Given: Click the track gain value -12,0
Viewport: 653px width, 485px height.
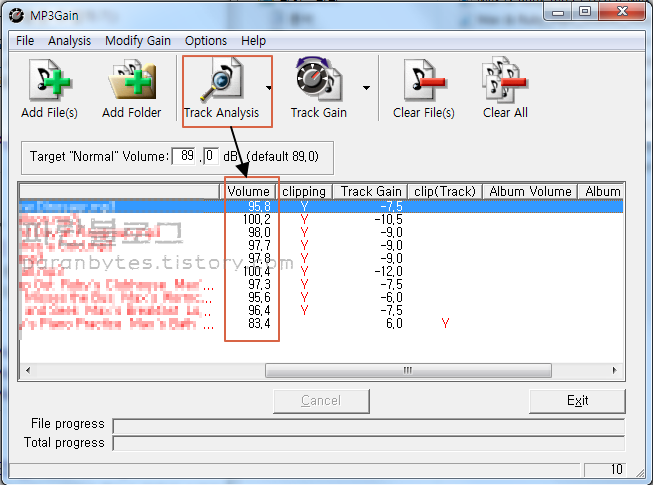Looking at the screenshot, I should [388, 271].
